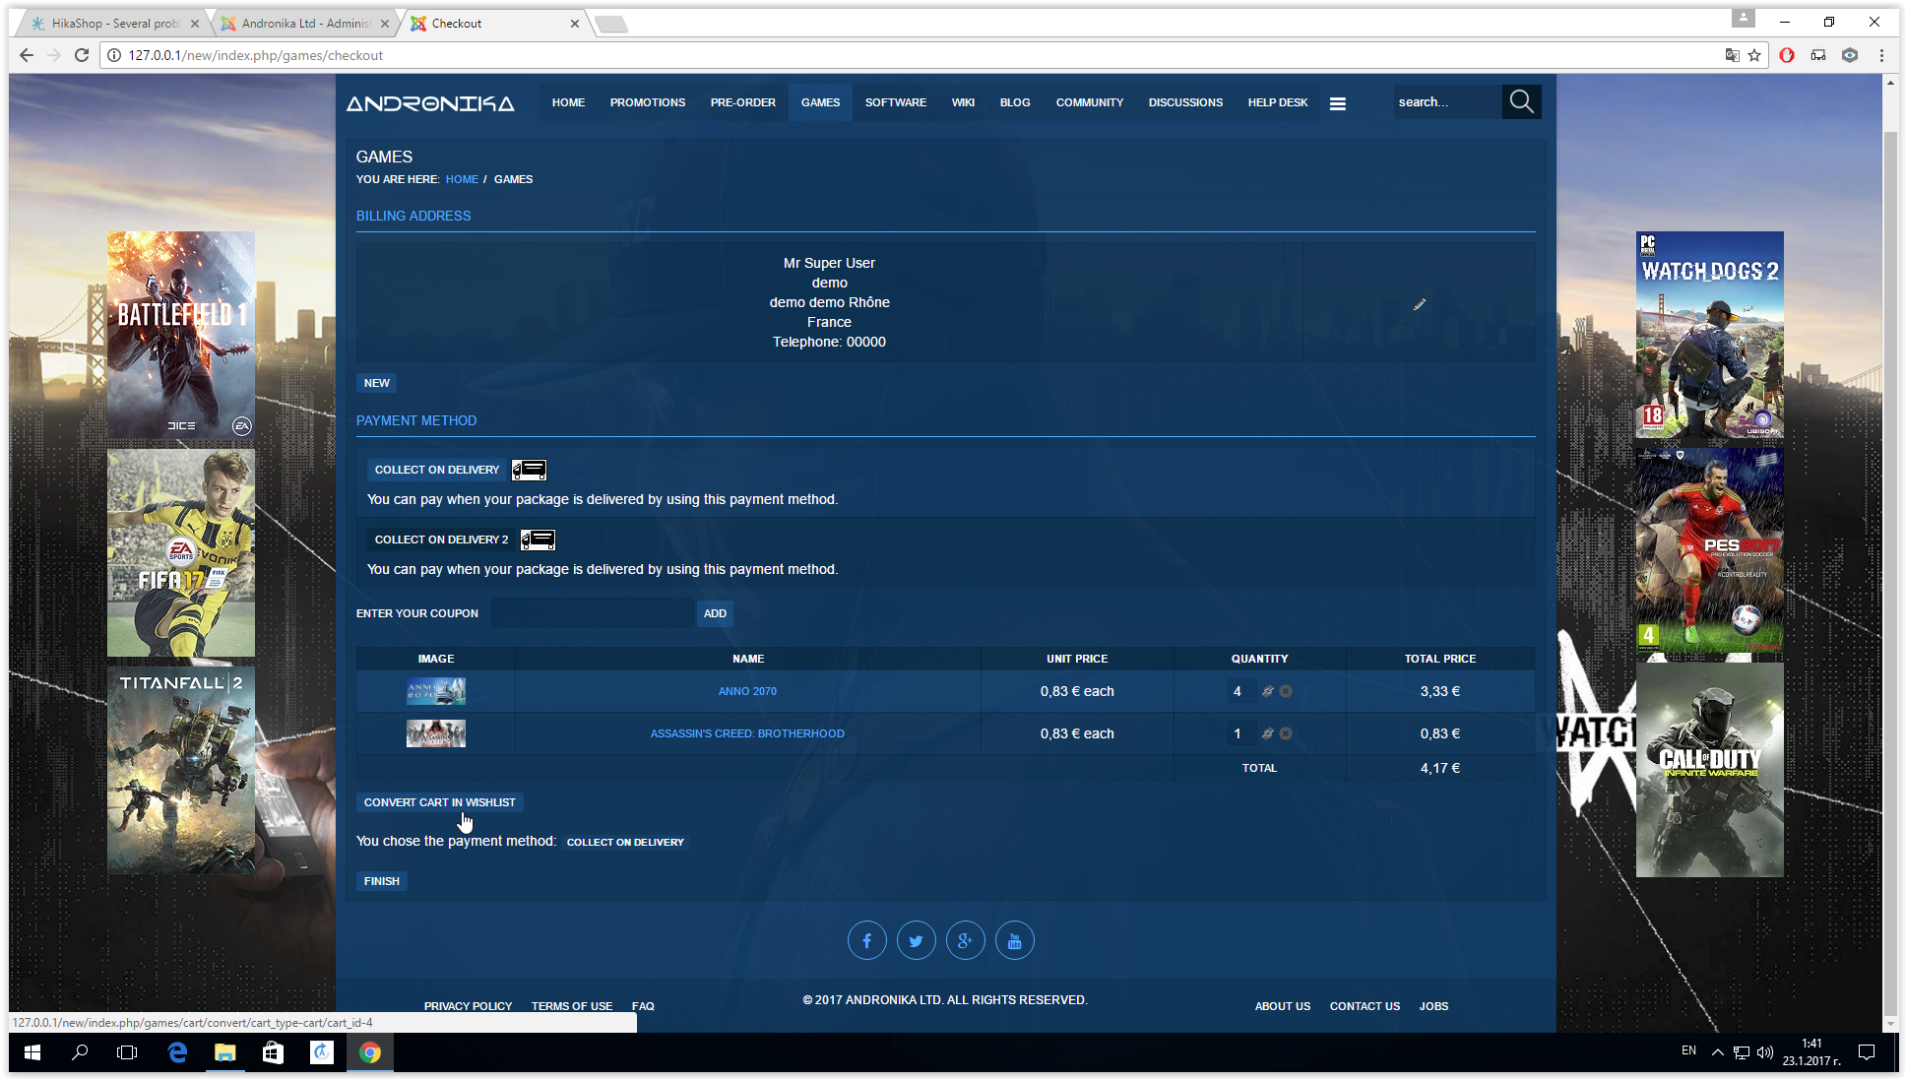The image size is (1906, 1080).
Task: Open File Explorer from the taskbar
Action: point(225,1053)
